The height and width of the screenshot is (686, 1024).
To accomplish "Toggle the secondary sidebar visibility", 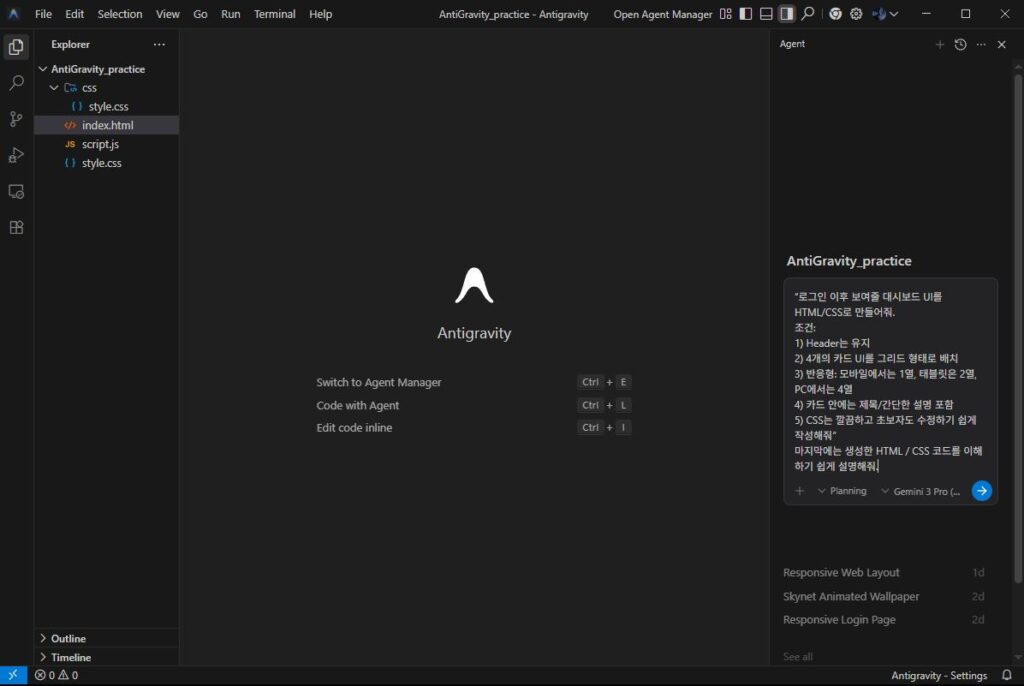I will (x=786, y=14).
